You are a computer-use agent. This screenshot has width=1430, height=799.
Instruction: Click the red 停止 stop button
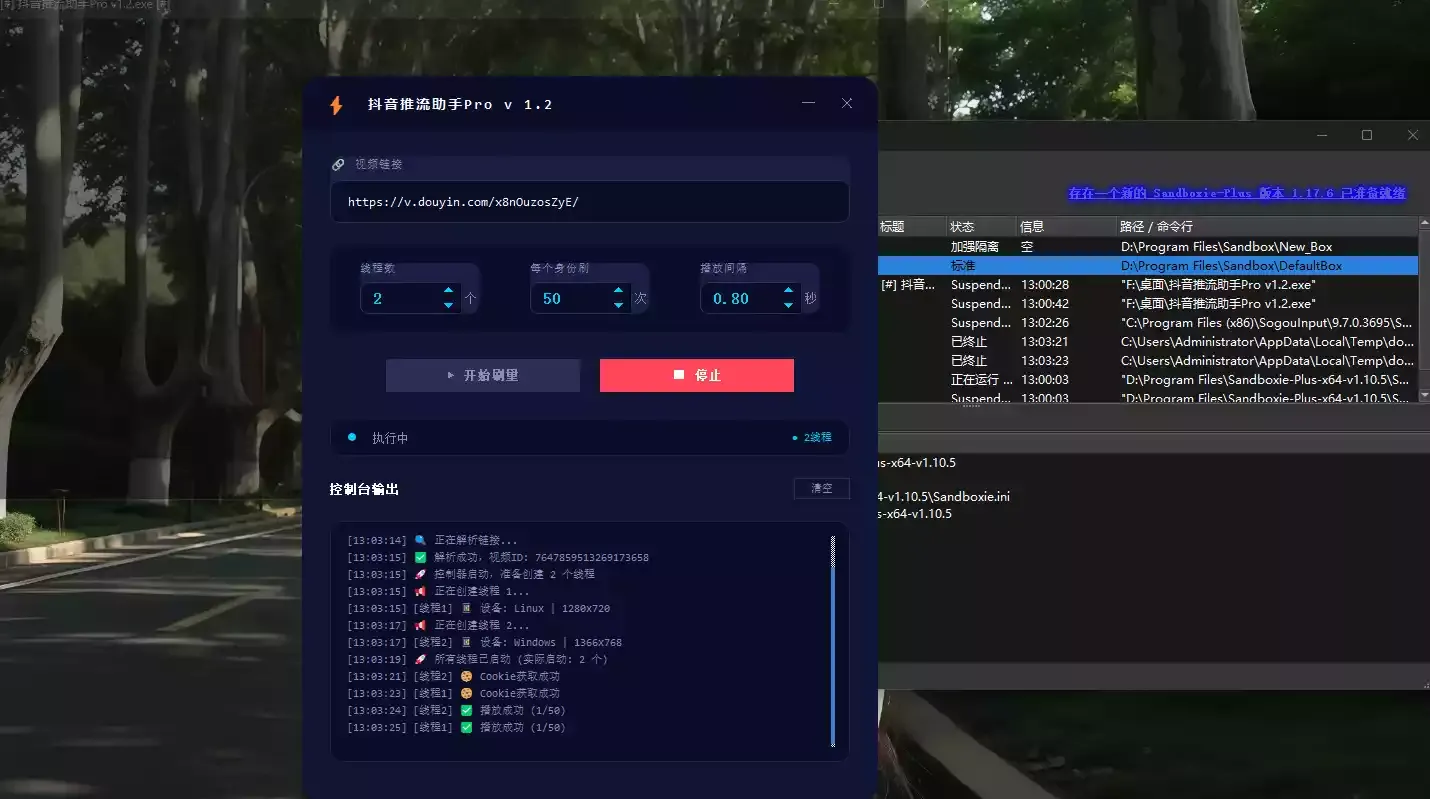pos(697,375)
